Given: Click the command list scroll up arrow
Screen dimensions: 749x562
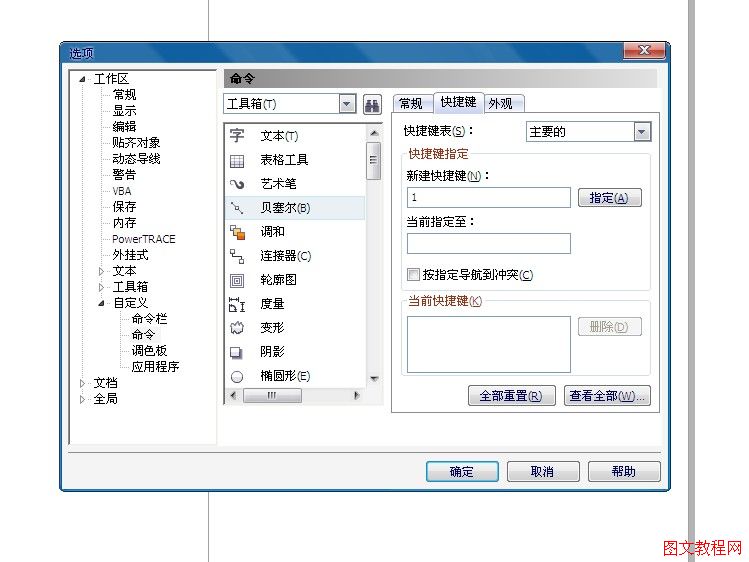Looking at the screenshot, I should (374, 133).
